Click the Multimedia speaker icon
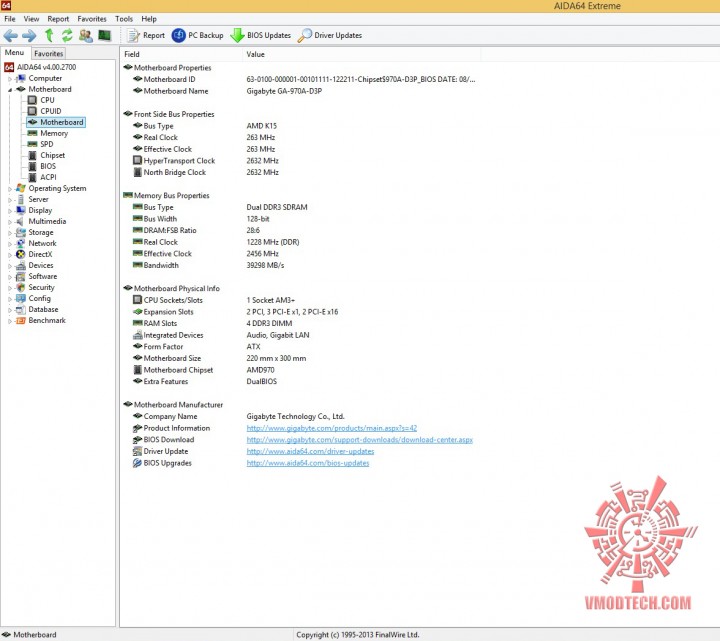The height and width of the screenshot is (641, 720). pyautogui.click(x=21, y=221)
